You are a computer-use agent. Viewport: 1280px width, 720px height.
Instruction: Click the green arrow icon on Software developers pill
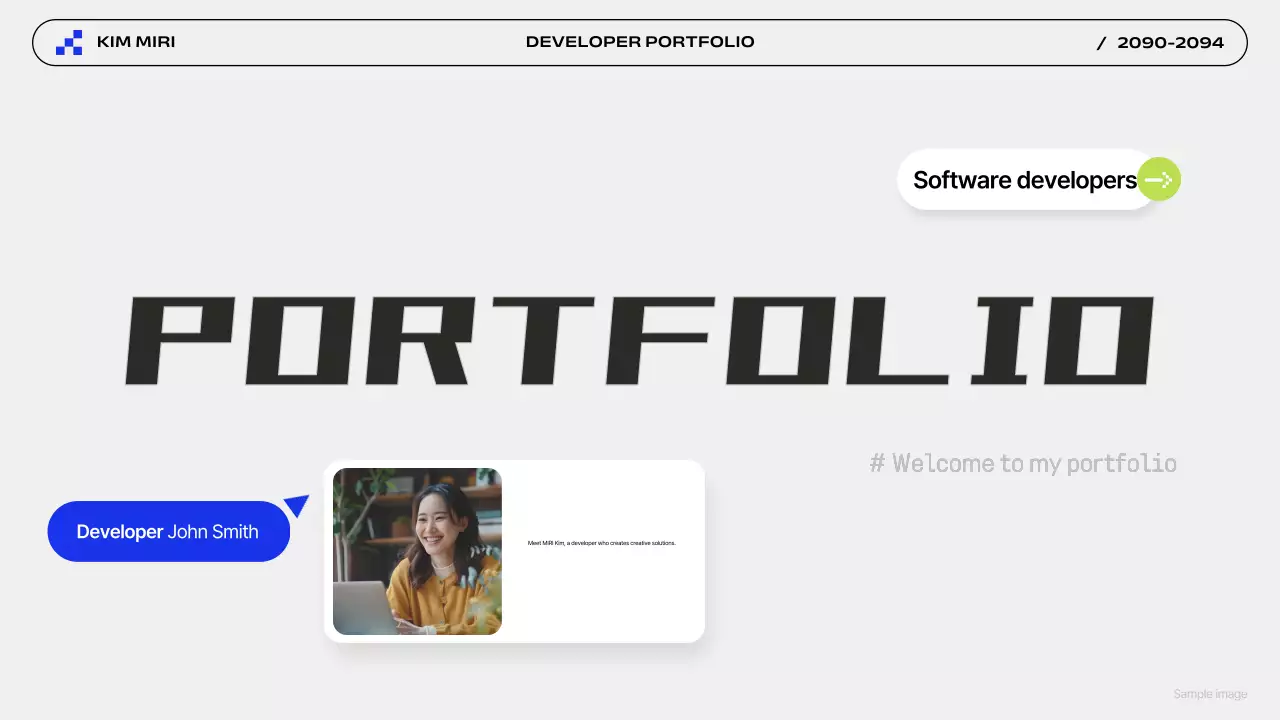click(x=1158, y=180)
